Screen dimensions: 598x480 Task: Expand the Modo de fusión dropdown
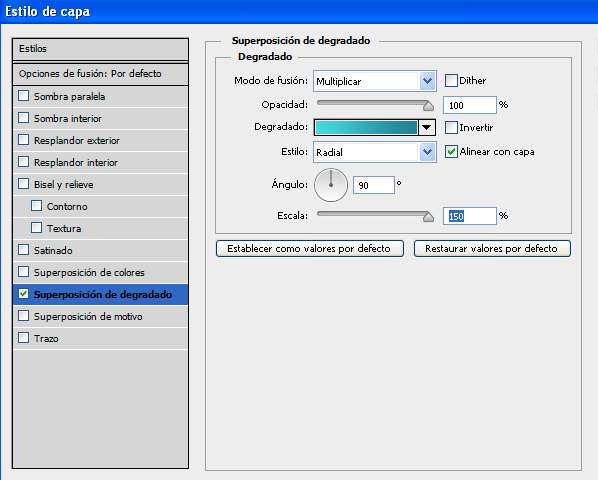pyautogui.click(x=428, y=81)
